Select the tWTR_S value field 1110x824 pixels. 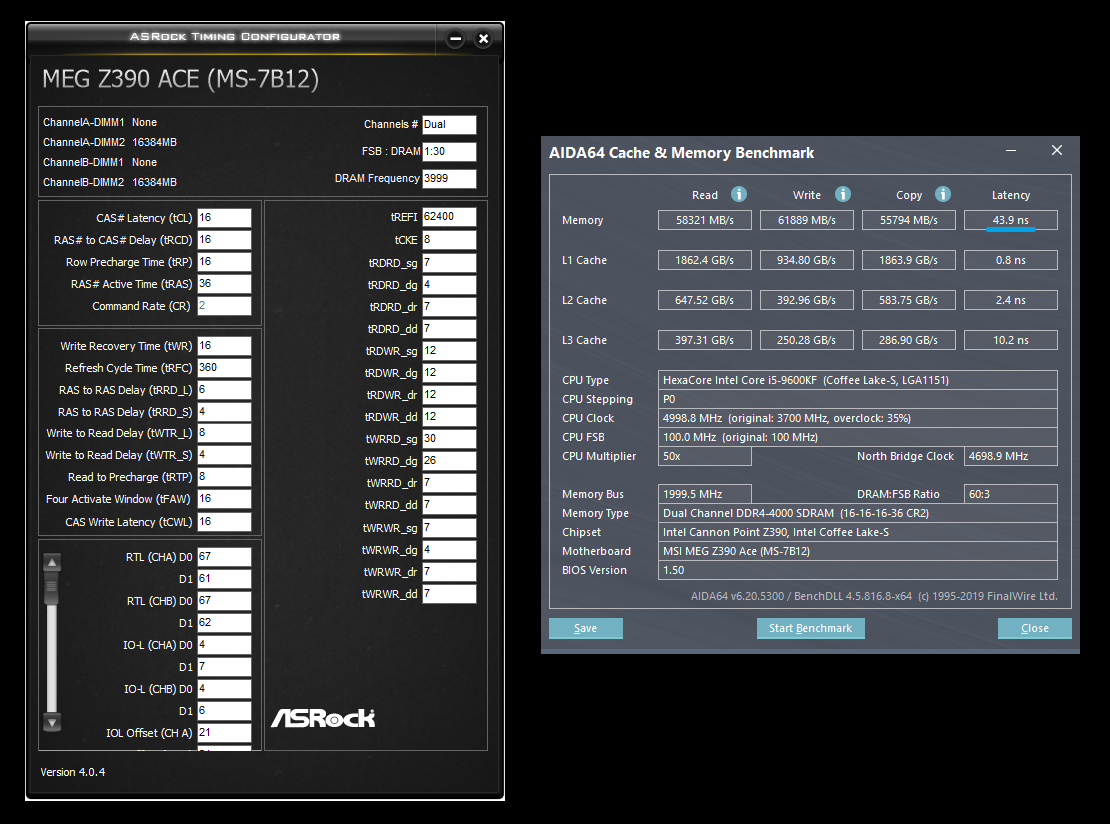(224, 454)
